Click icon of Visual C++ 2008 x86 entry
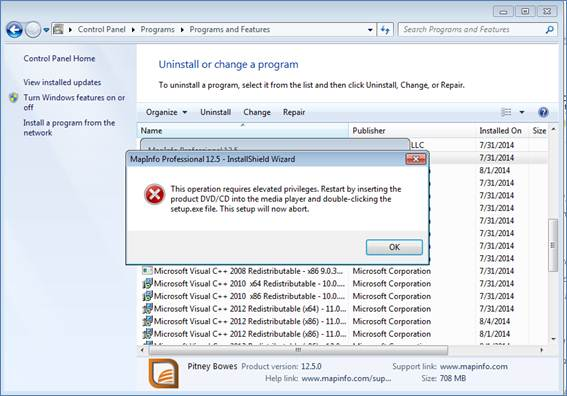Image resolution: width=567 pixels, height=396 pixels. [147, 271]
